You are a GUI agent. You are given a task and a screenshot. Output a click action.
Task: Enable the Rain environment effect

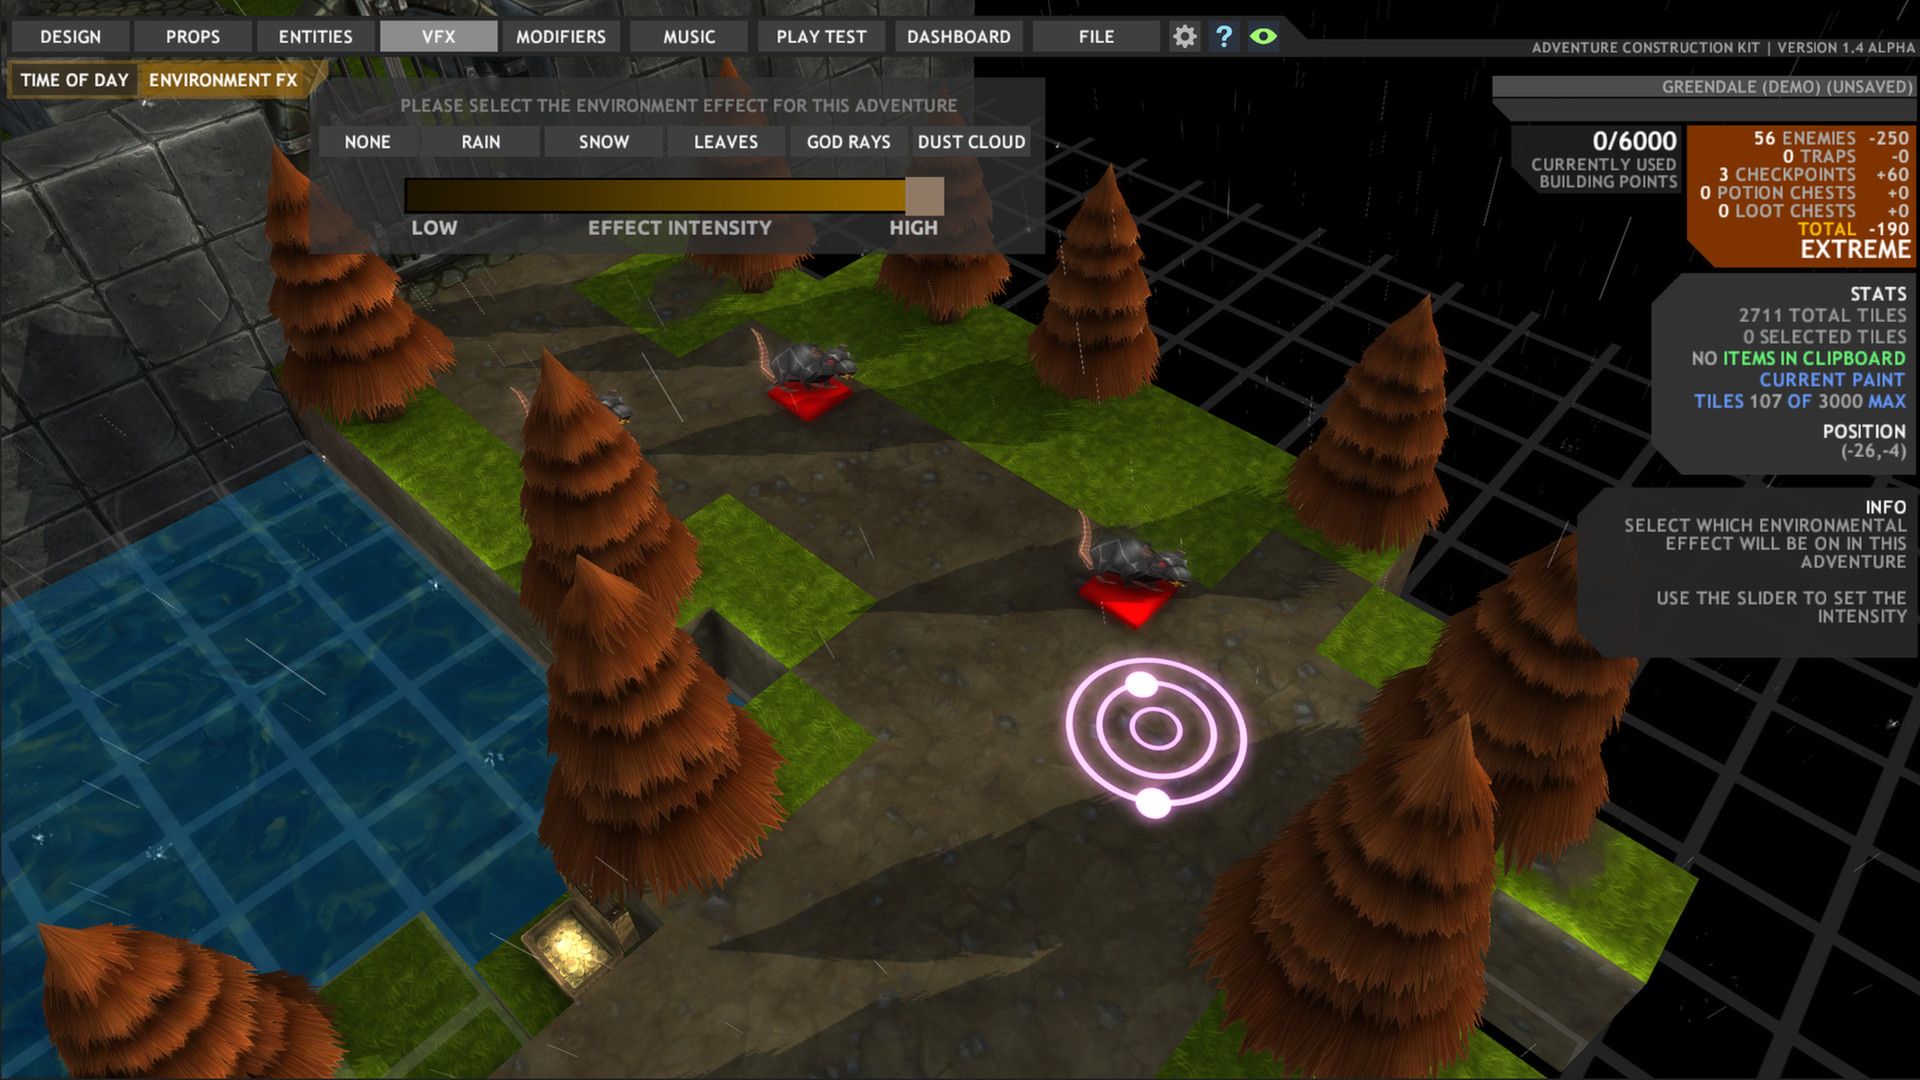click(x=481, y=142)
